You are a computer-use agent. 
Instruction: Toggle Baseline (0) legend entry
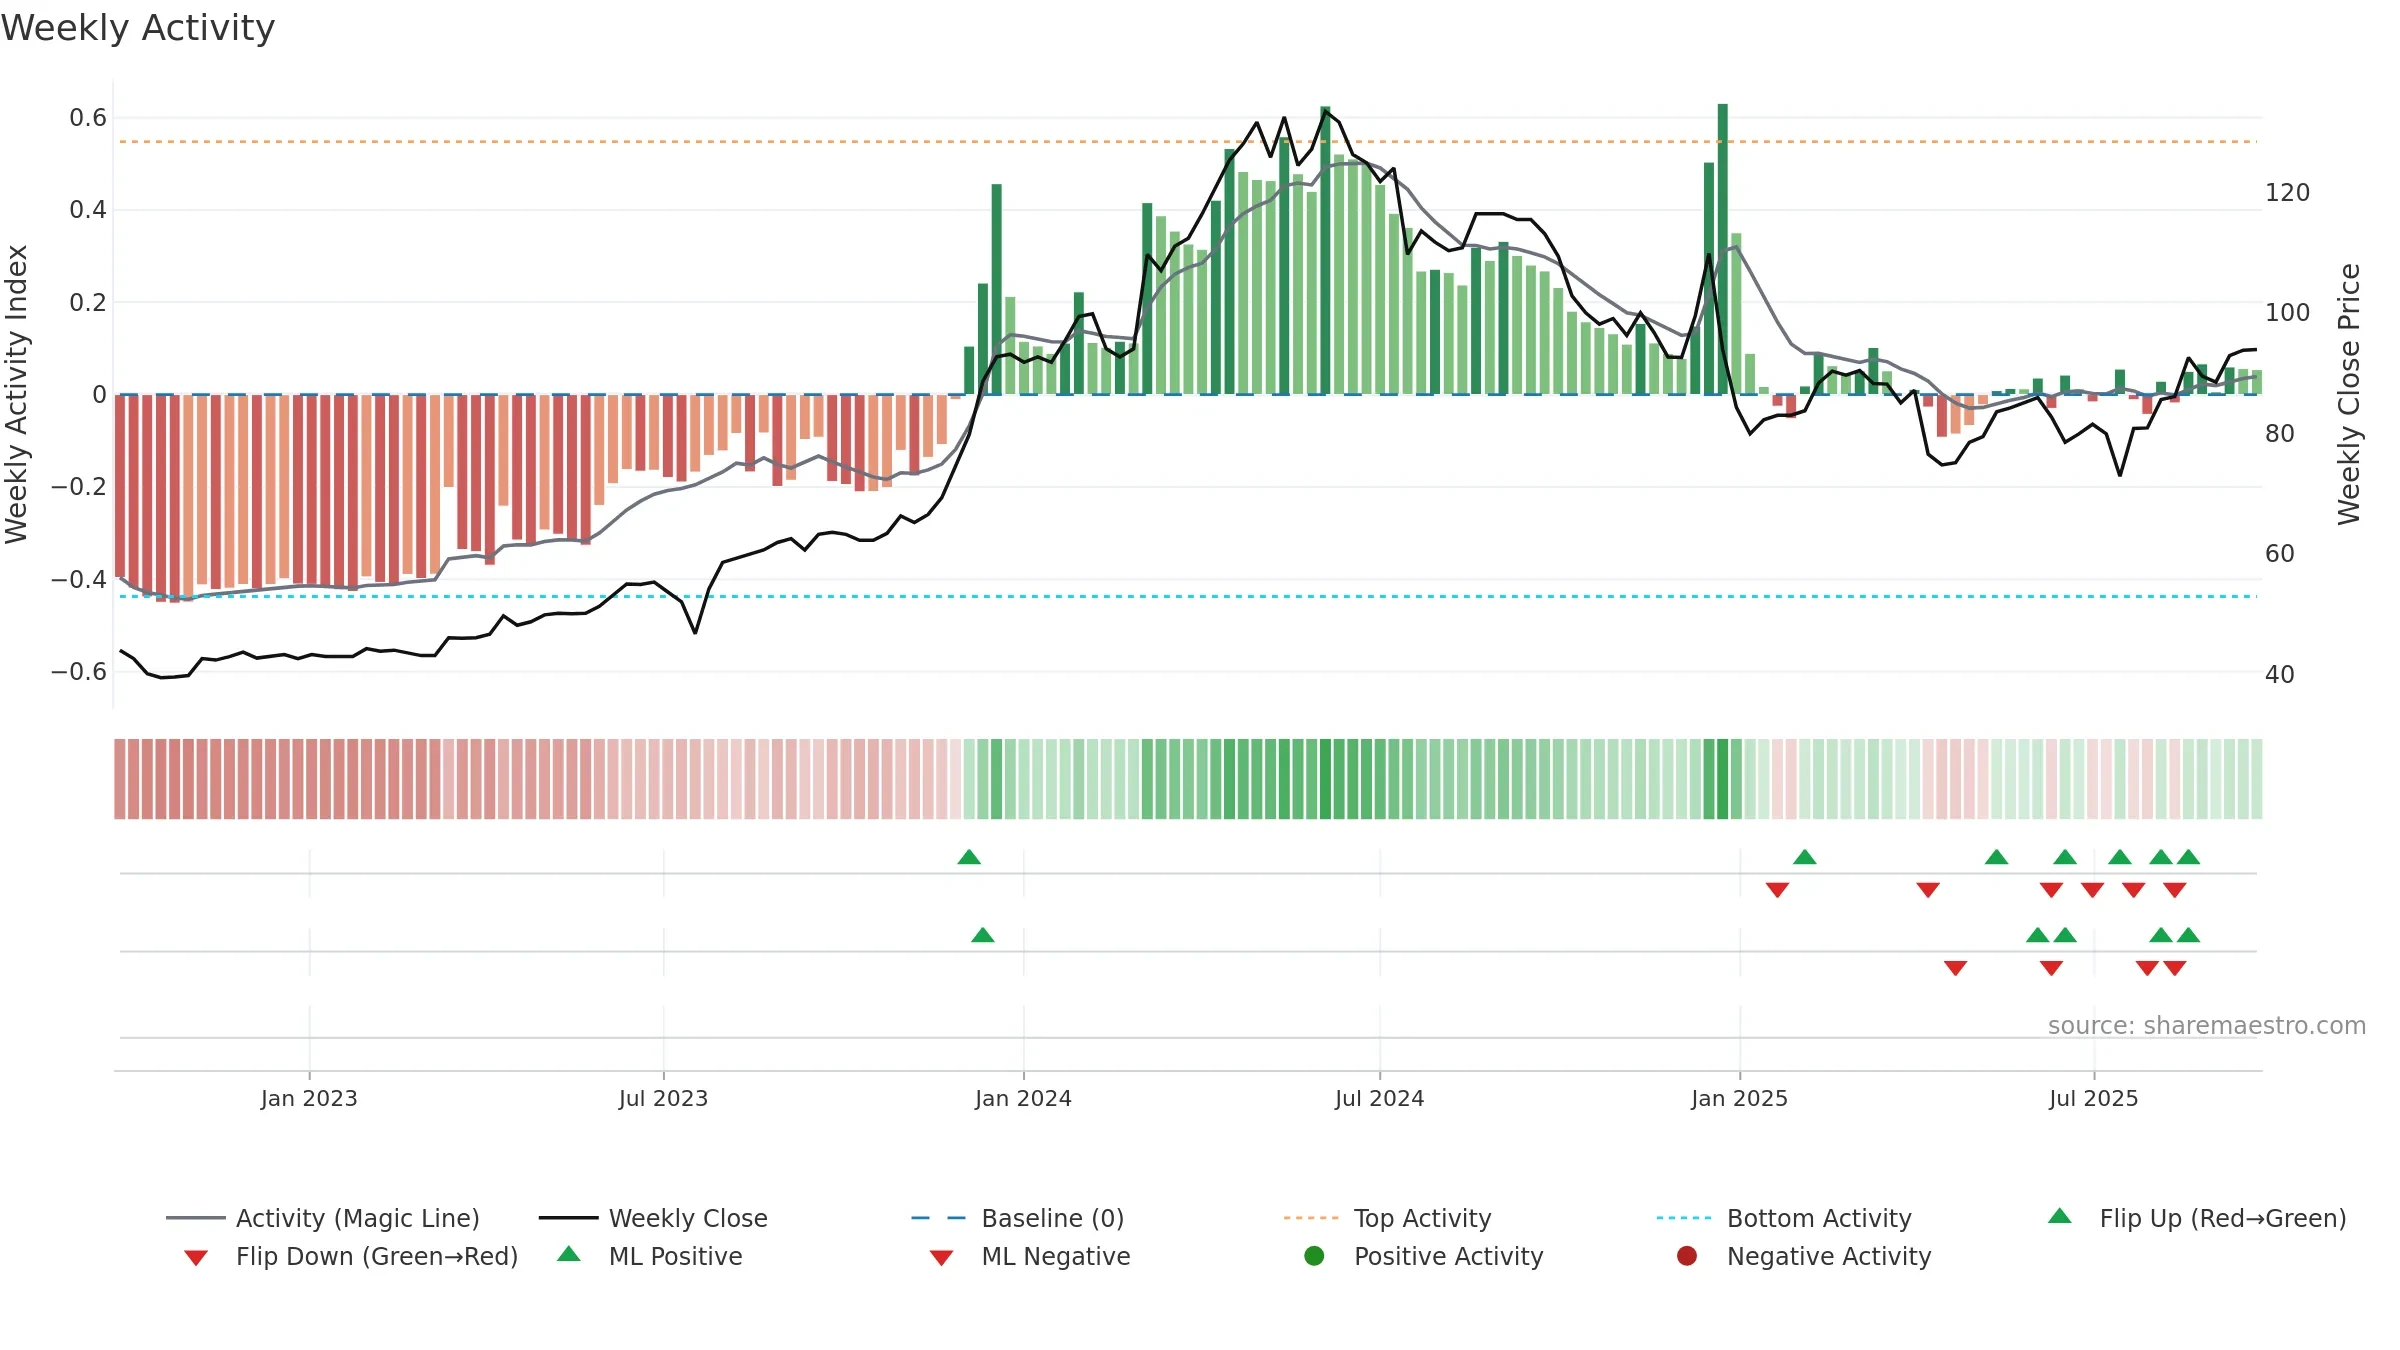(1018, 1218)
